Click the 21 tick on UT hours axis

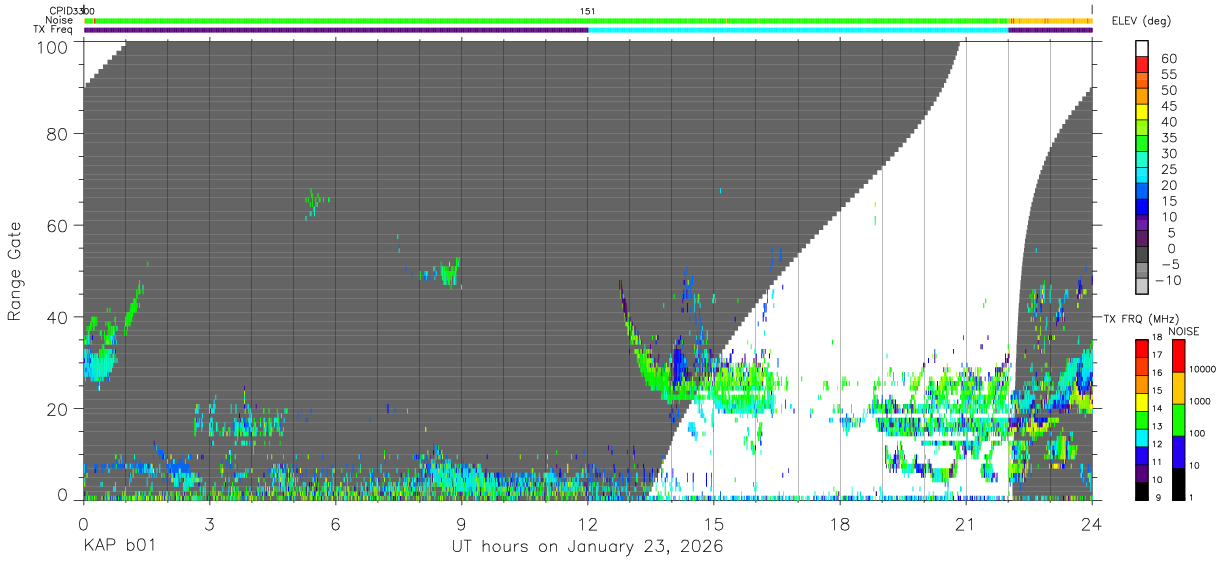965,523
